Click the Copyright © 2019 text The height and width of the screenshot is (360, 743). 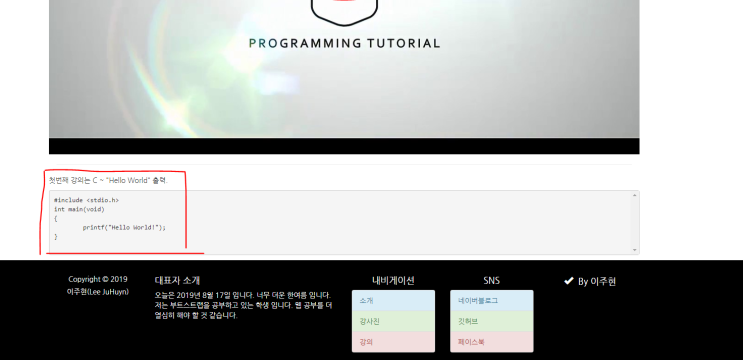pos(98,279)
